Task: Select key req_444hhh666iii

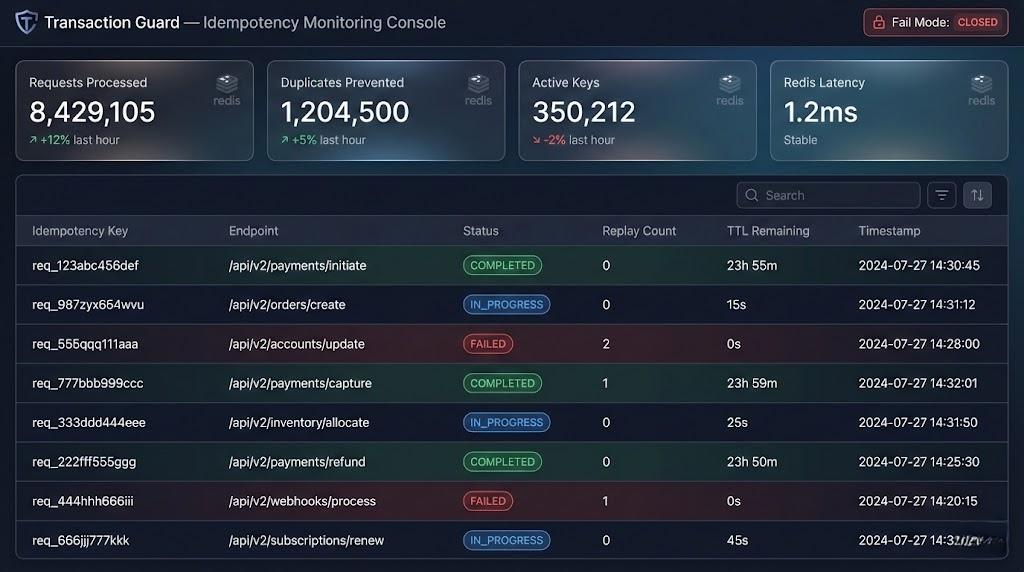Action: point(82,501)
